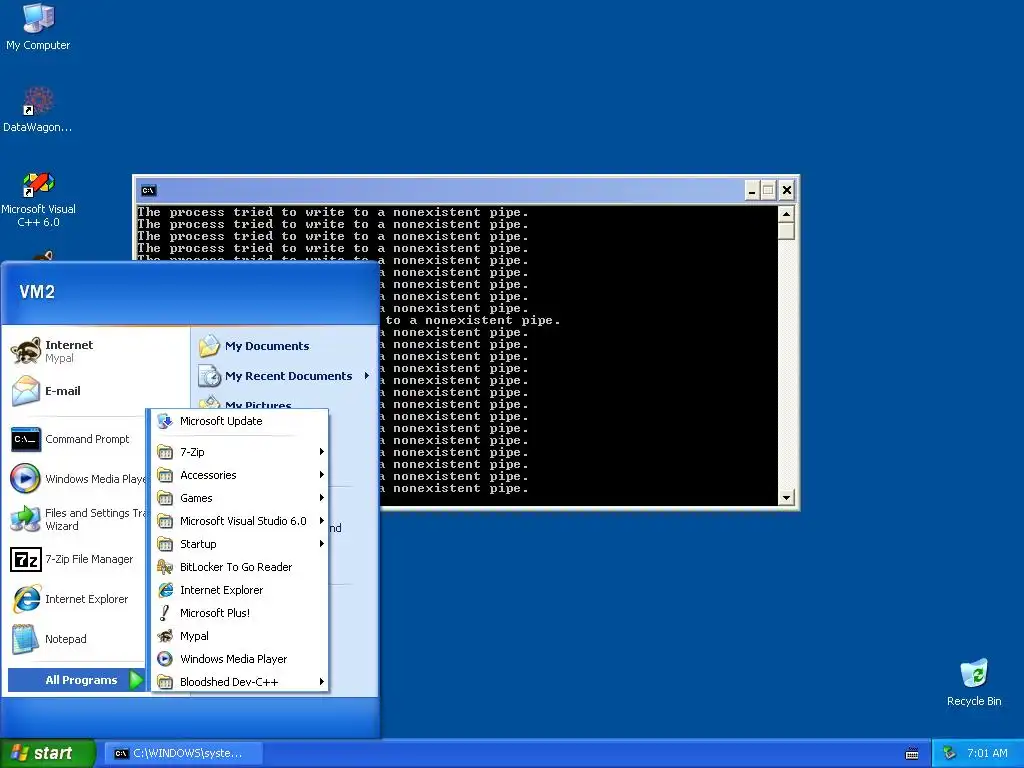Click the network tray icon near the clock
The image size is (1024, 768).
[x=949, y=753]
